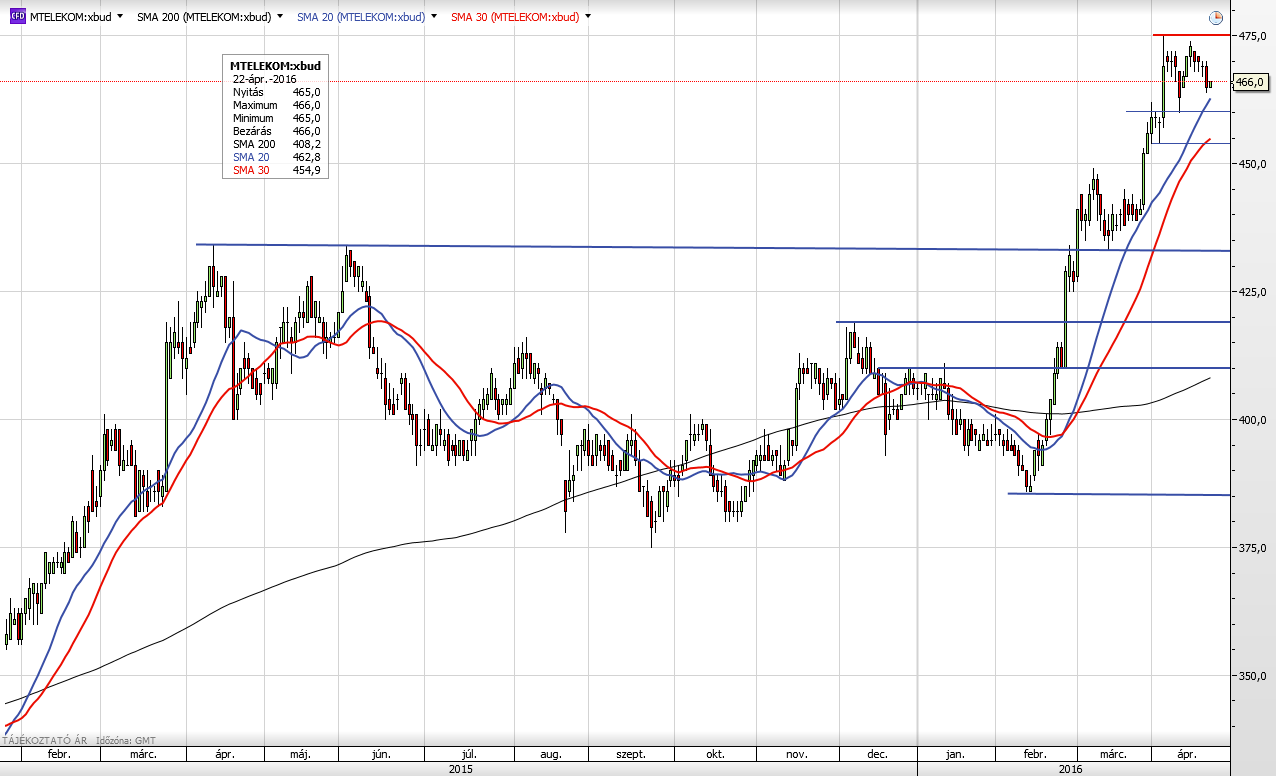Click the Minimum row in the data box
This screenshot has height=776, width=1276.
(276, 118)
